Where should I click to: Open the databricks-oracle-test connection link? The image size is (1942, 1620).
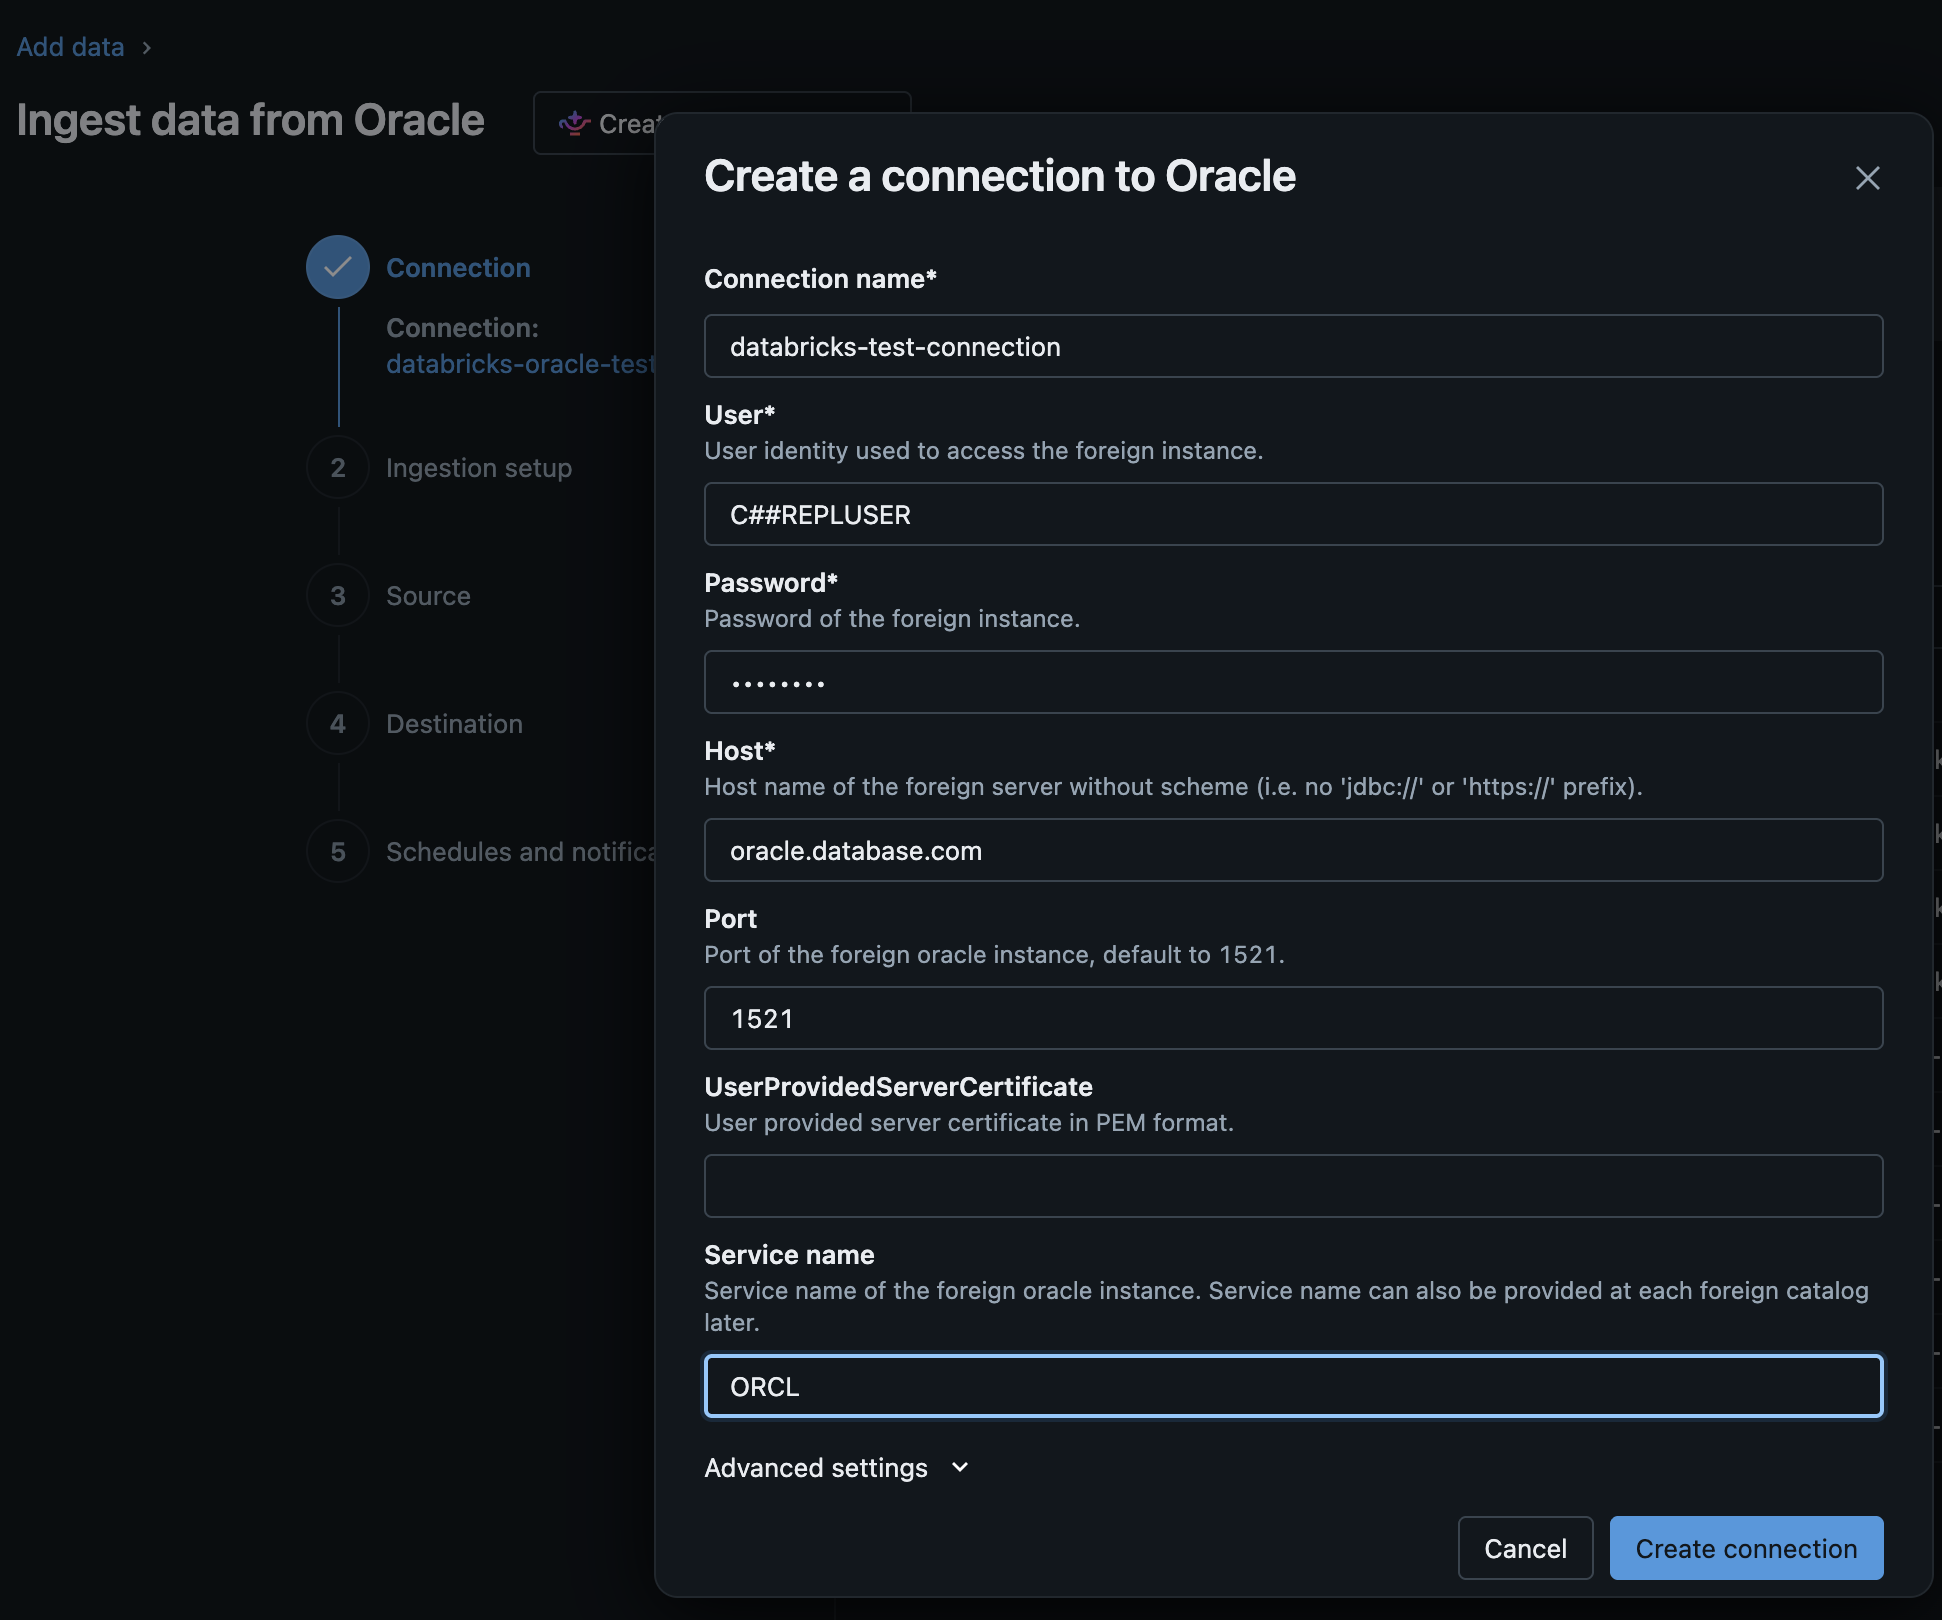(520, 363)
